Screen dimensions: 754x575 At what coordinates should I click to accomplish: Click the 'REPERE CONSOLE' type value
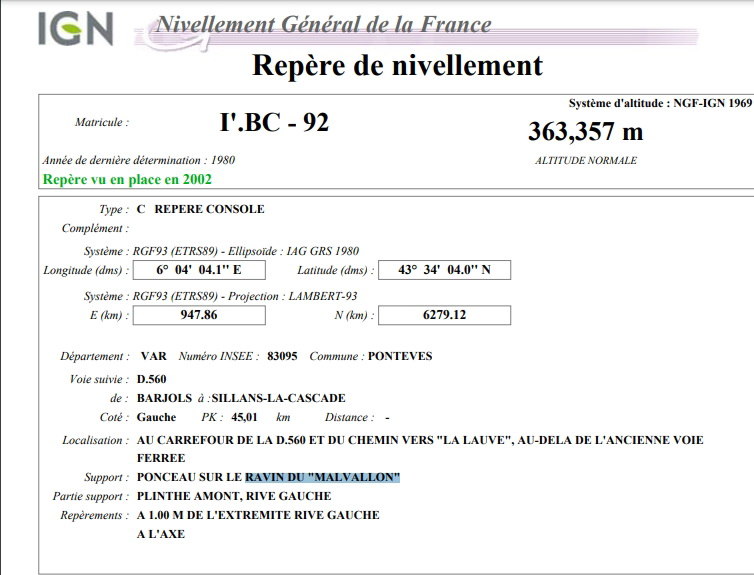(x=209, y=209)
